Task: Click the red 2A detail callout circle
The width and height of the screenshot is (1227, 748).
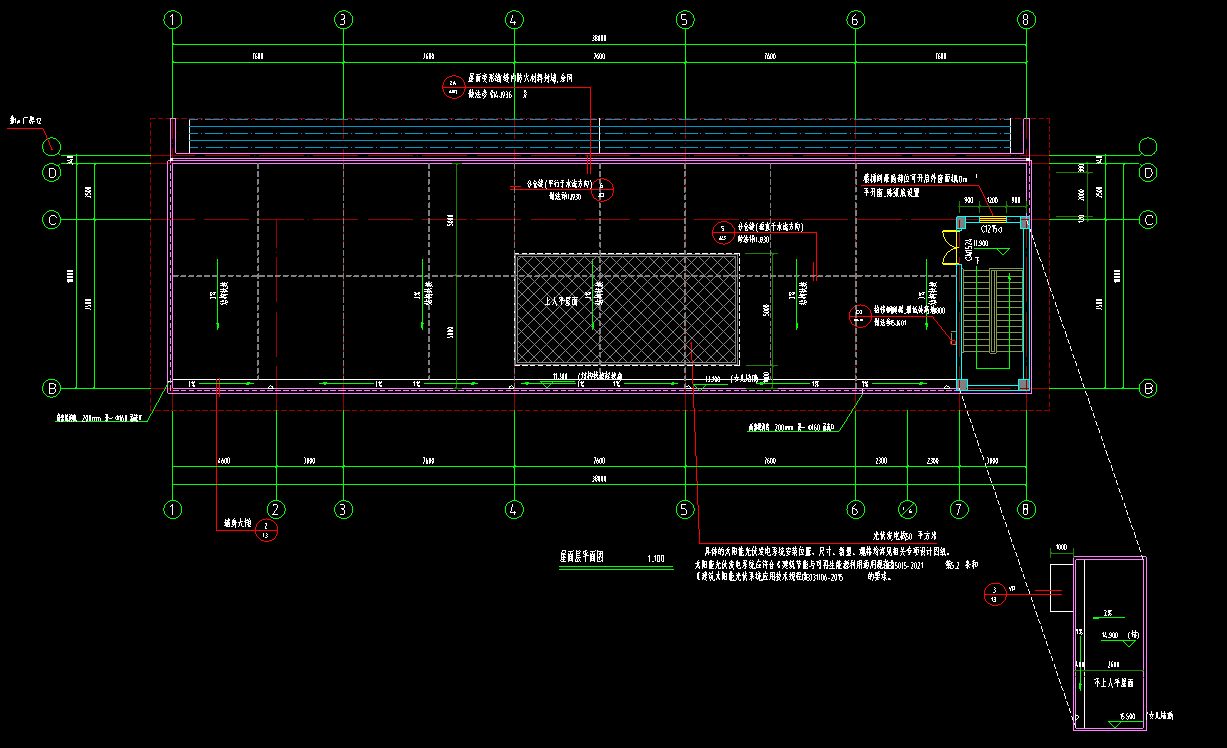Action: click(453, 87)
